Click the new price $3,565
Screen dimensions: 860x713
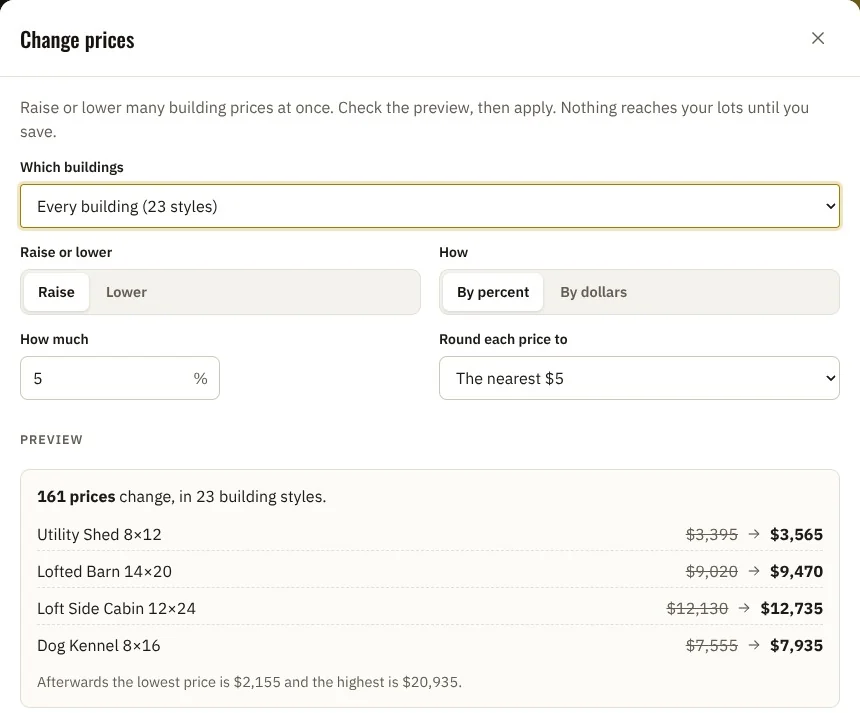pos(796,534)
